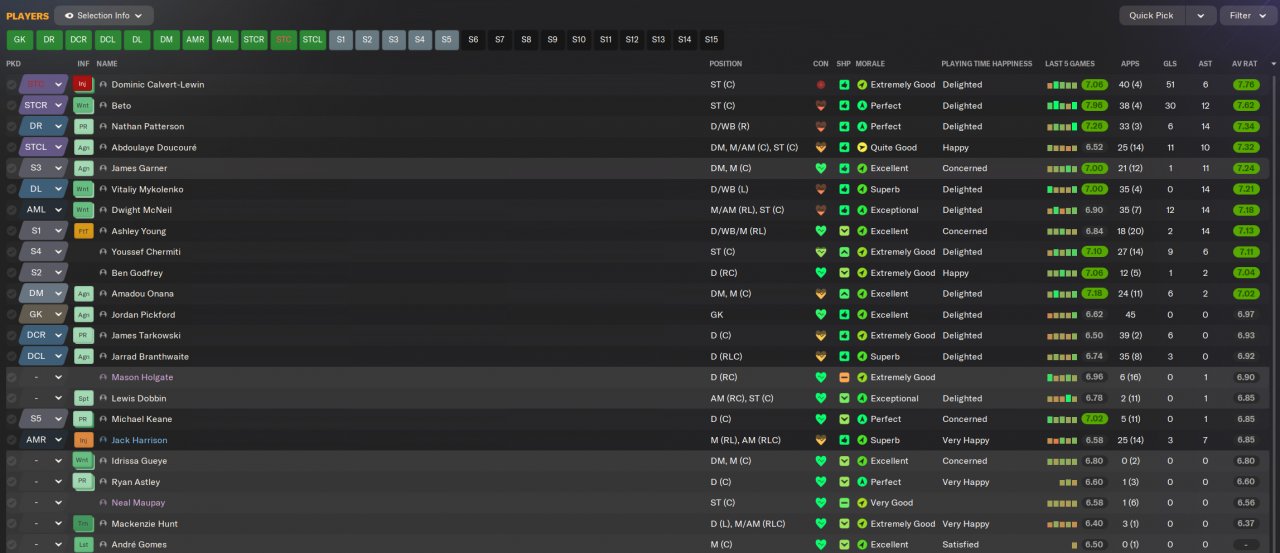Click the PR badge next to Nathan Patterson
The height and width of the screenshot is (553, 1280).
[x=84, y=127]
